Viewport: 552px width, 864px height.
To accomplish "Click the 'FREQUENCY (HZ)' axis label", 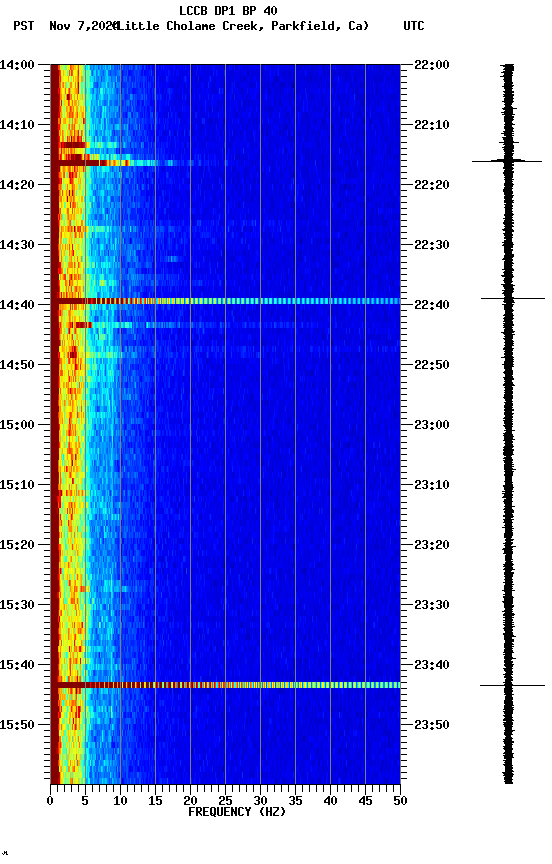I will pos(237,812).
